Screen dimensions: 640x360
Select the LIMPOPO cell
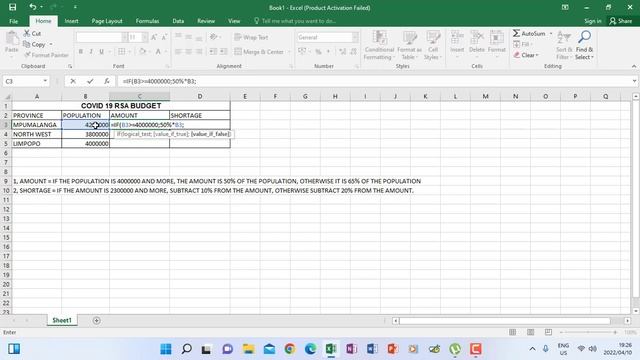(37, 144)
